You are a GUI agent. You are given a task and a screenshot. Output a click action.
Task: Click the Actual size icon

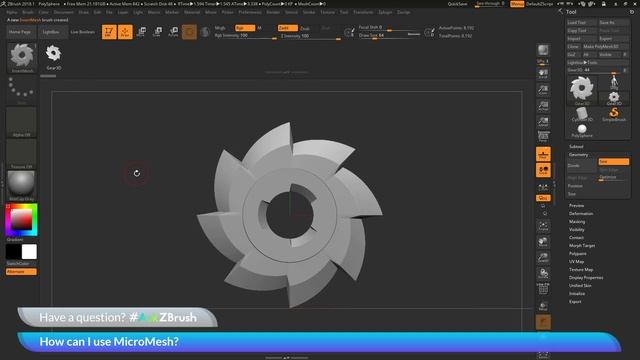pyautogui.click(x=543, y=106)
